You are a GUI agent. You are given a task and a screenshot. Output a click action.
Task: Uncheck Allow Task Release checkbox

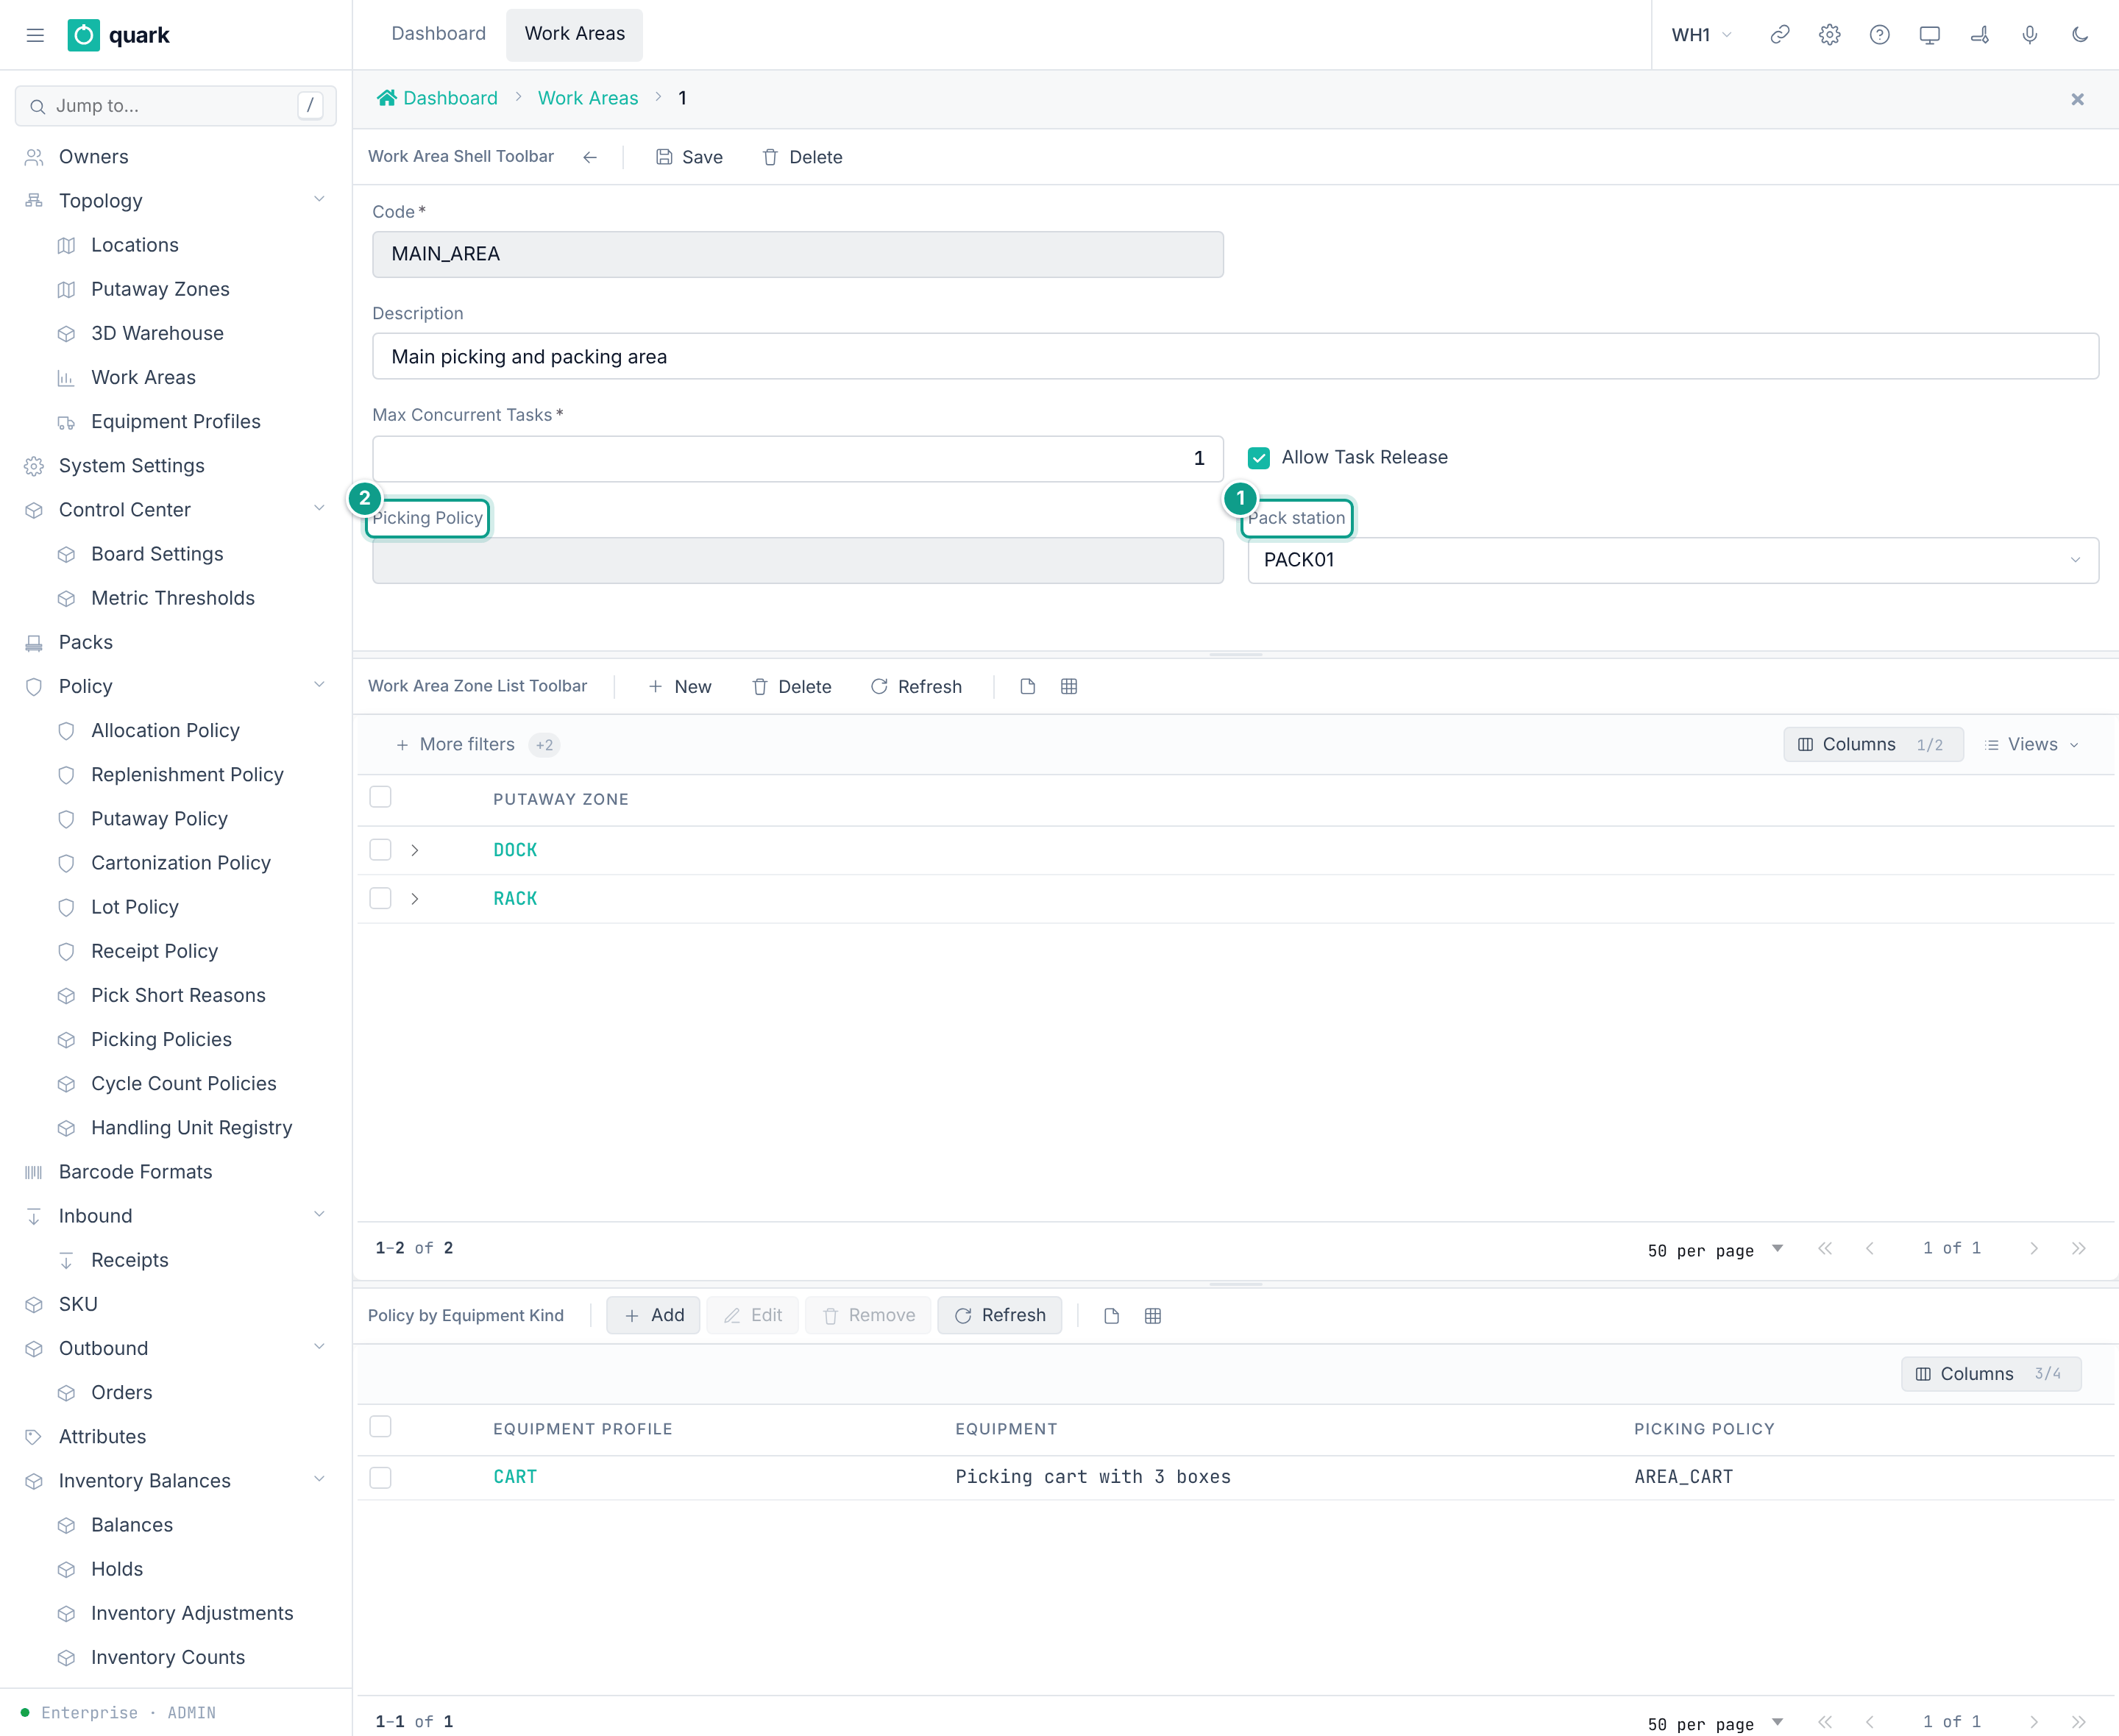click(x=1259, y=458)
